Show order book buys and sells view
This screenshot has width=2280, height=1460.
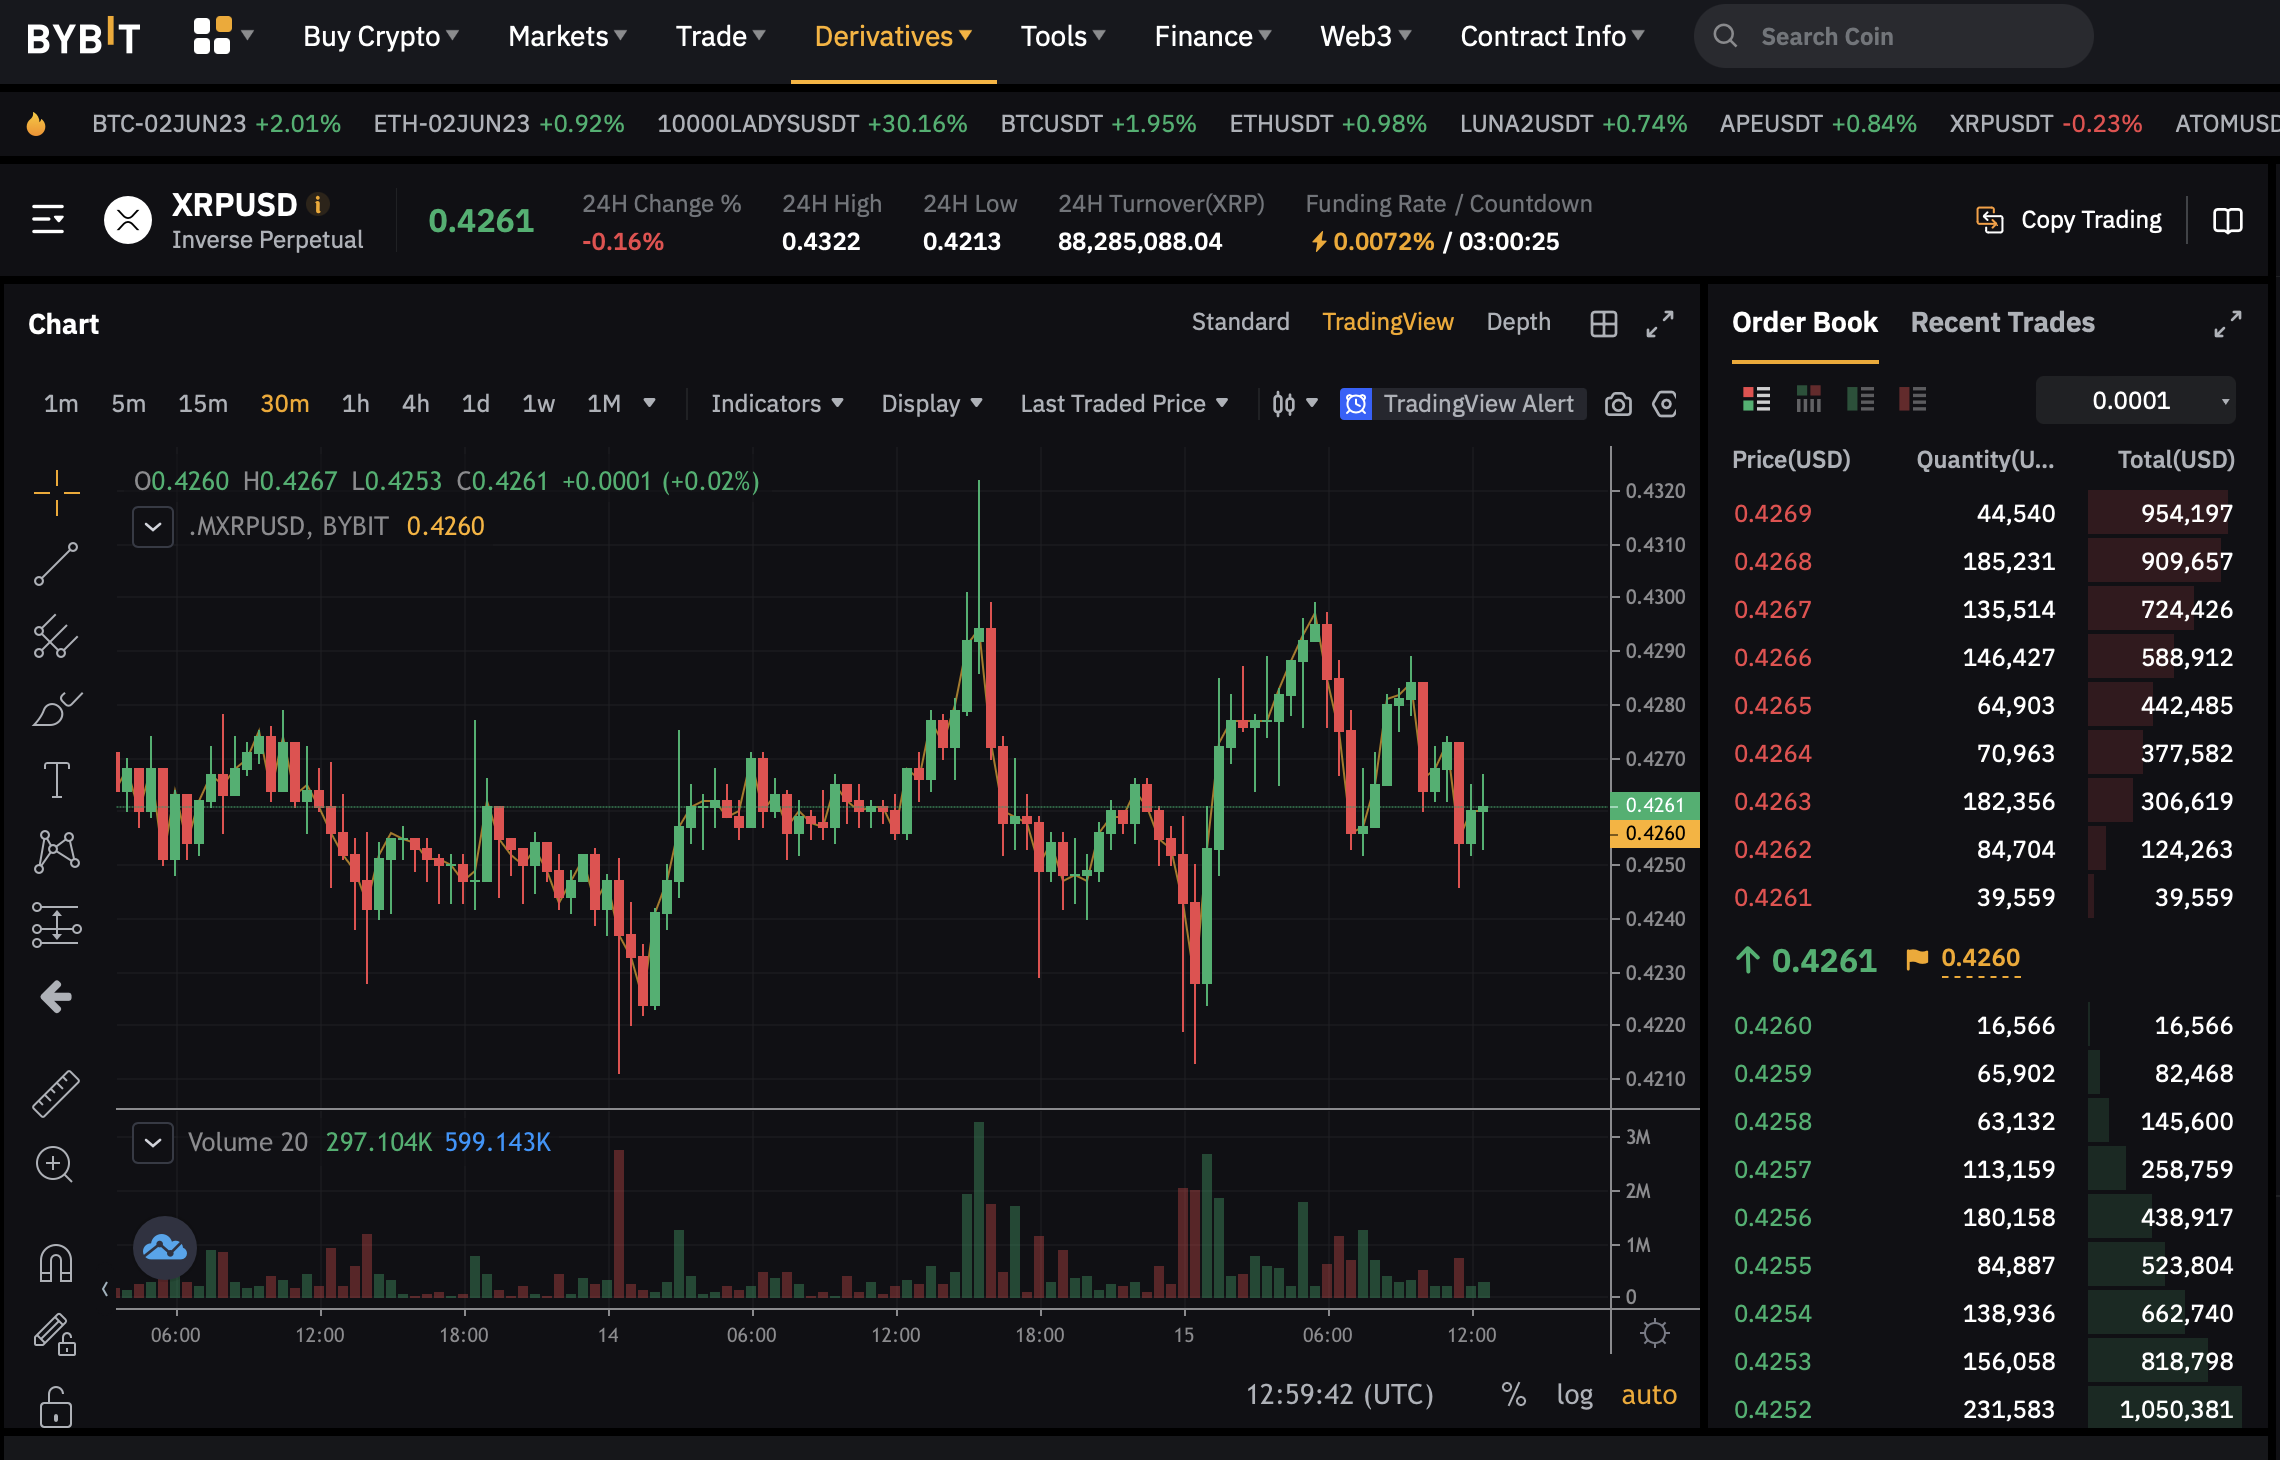click(1757, 400)
